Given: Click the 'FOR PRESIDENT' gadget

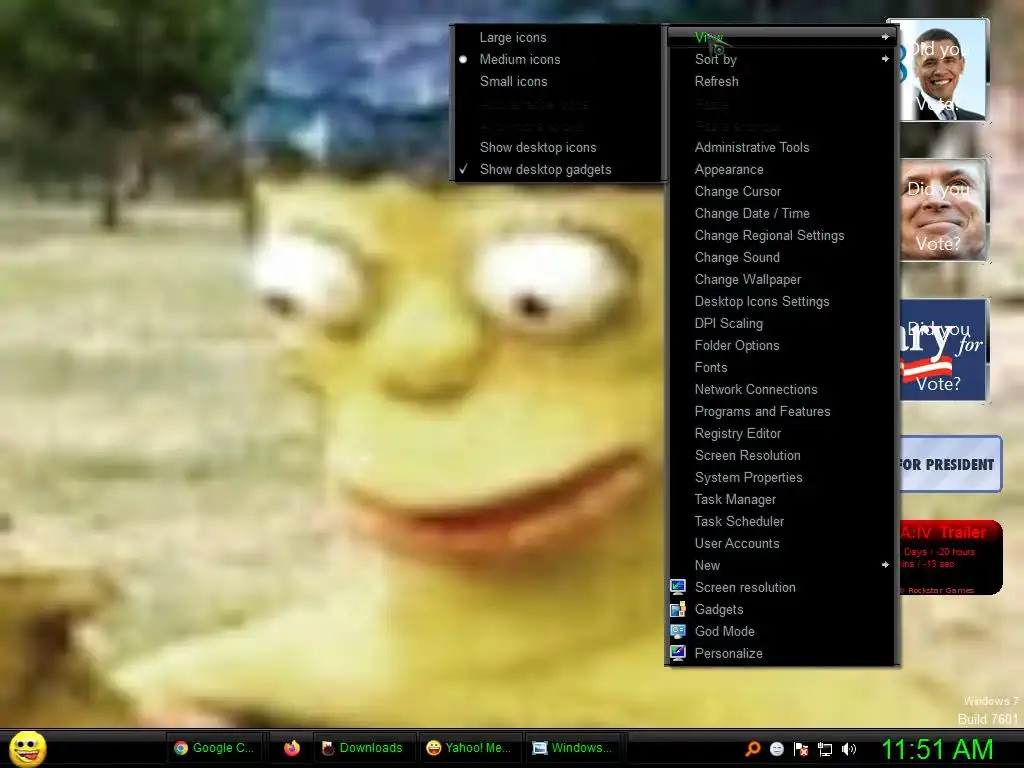Looking at the screenshot, I should [x=950, y=464].
